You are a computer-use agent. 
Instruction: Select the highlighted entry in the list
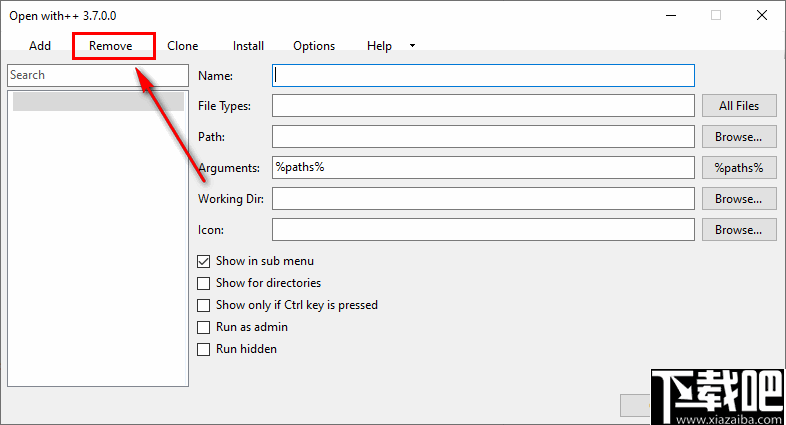click(97, 101)
